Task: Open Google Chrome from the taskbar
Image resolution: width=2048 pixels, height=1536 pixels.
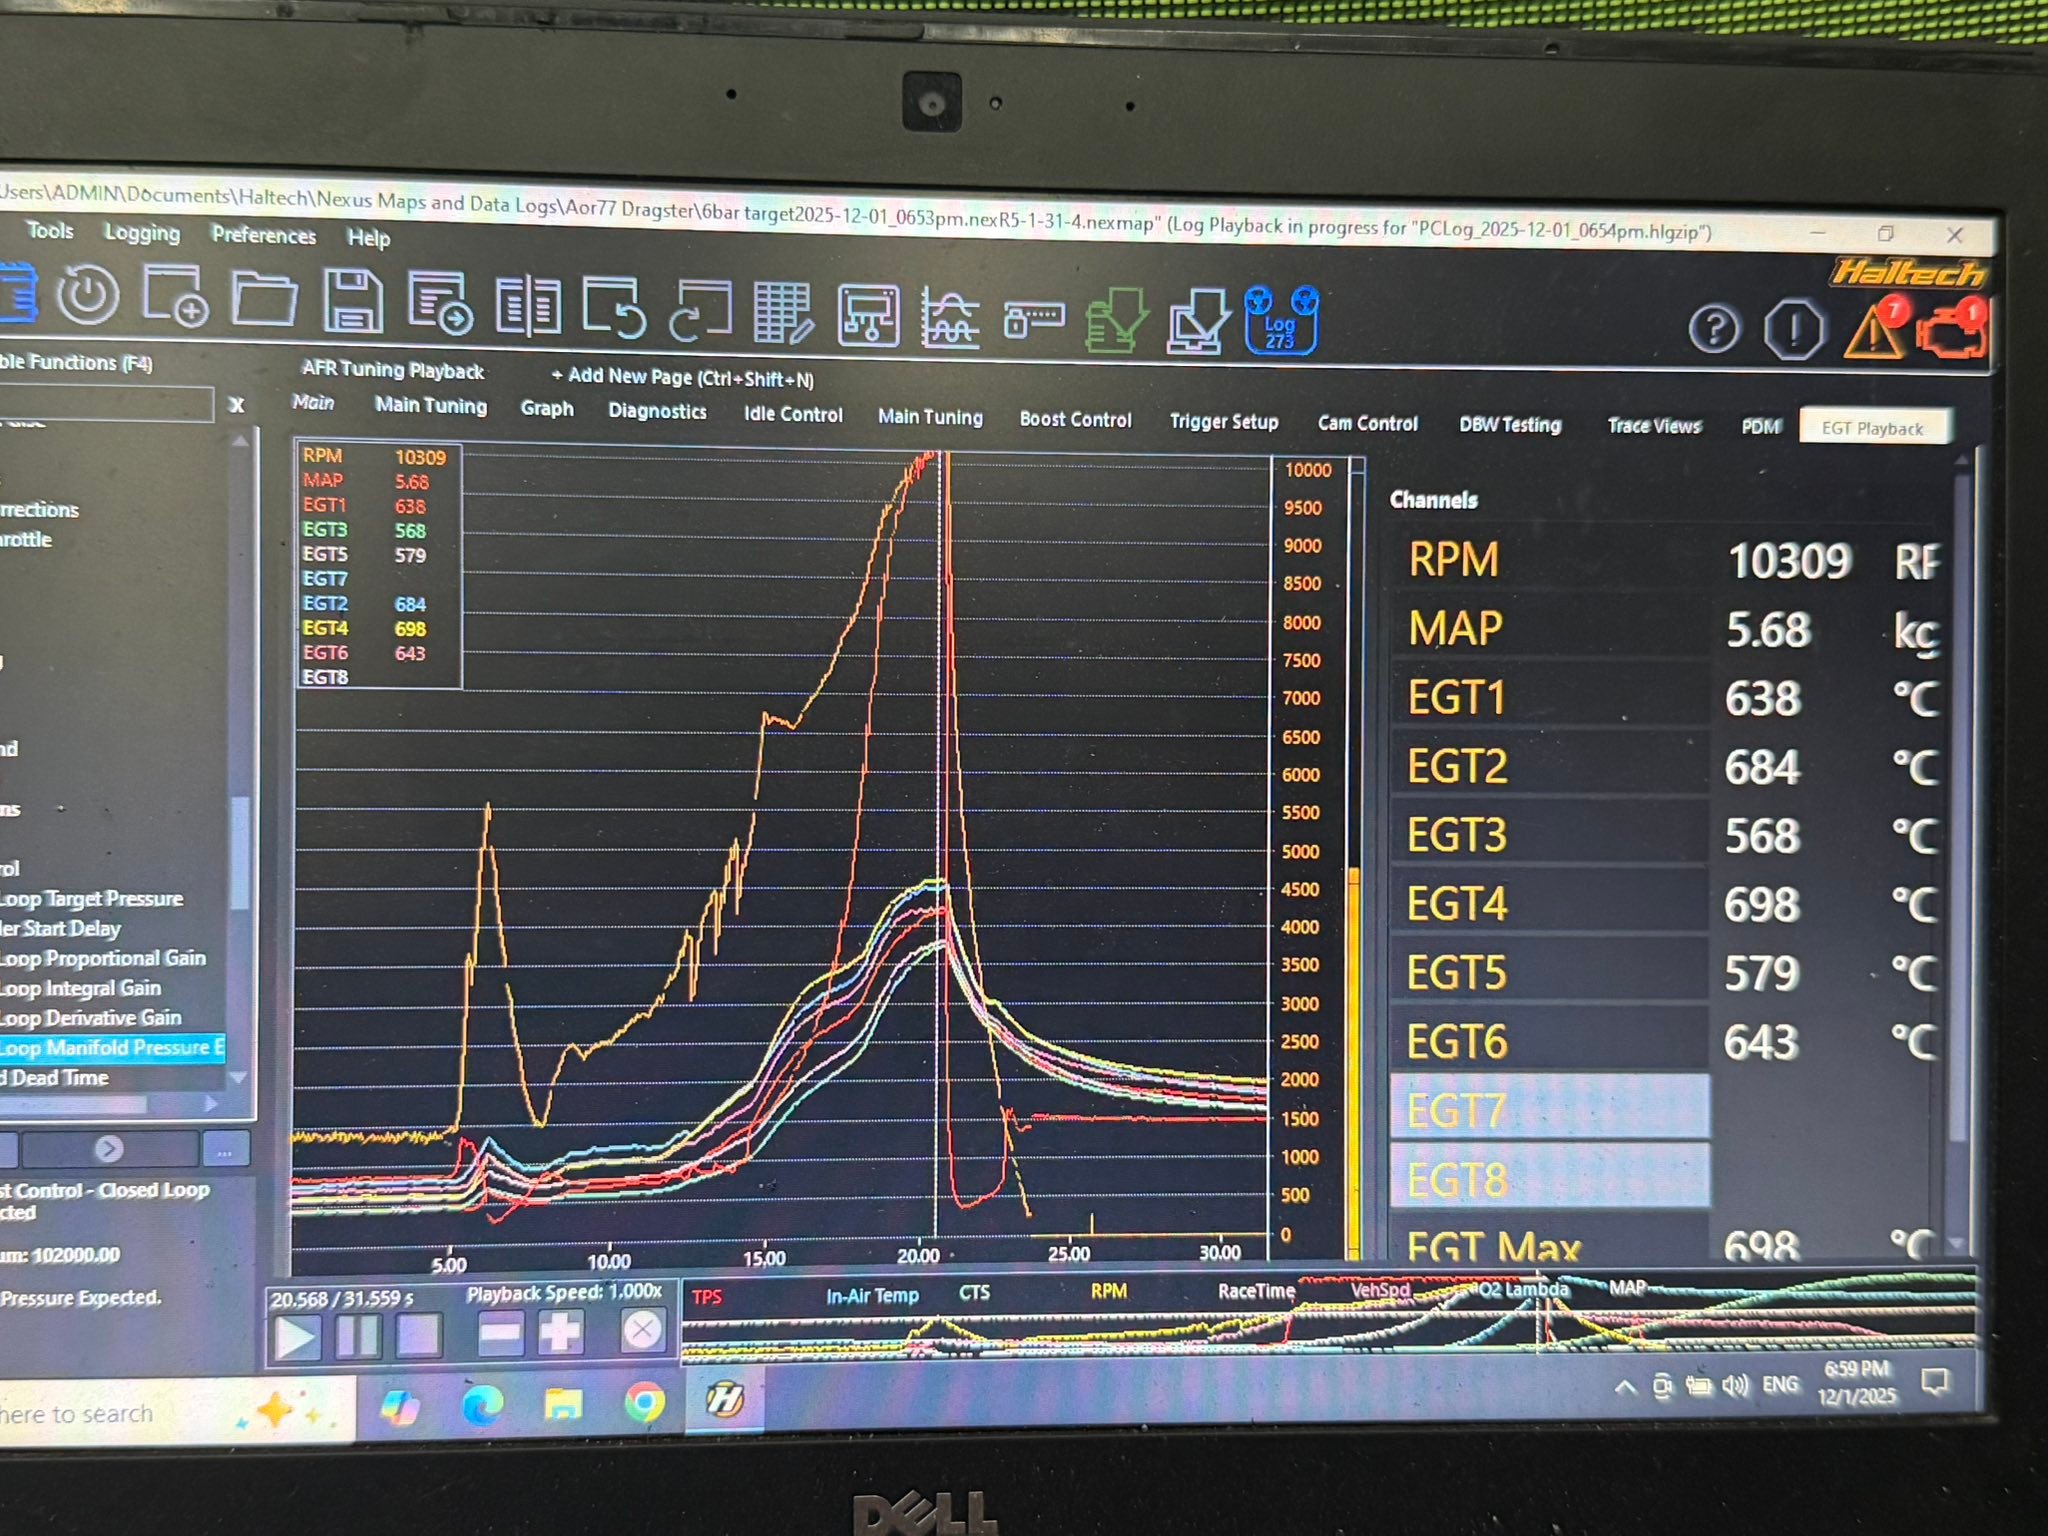Action: coord(644,1403)
